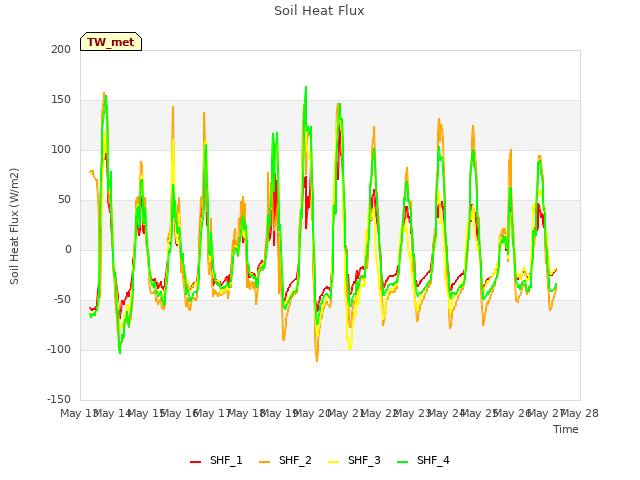
Task: Click the May 28 x-axis label
Action: coord(580,413)
